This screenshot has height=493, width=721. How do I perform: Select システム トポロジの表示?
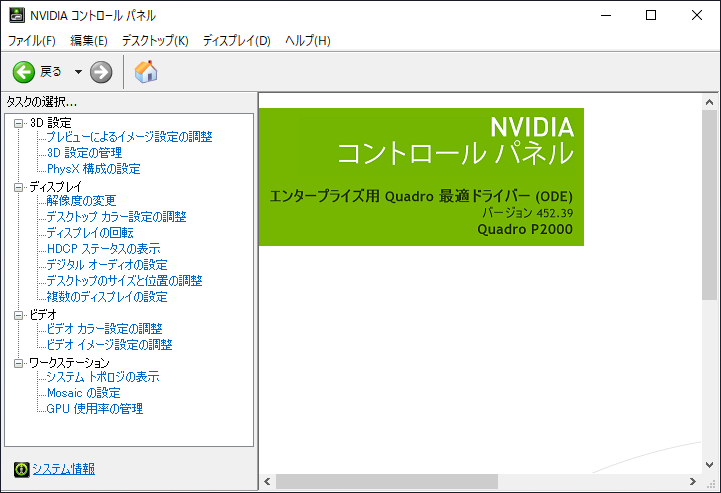tap(103, 377)
